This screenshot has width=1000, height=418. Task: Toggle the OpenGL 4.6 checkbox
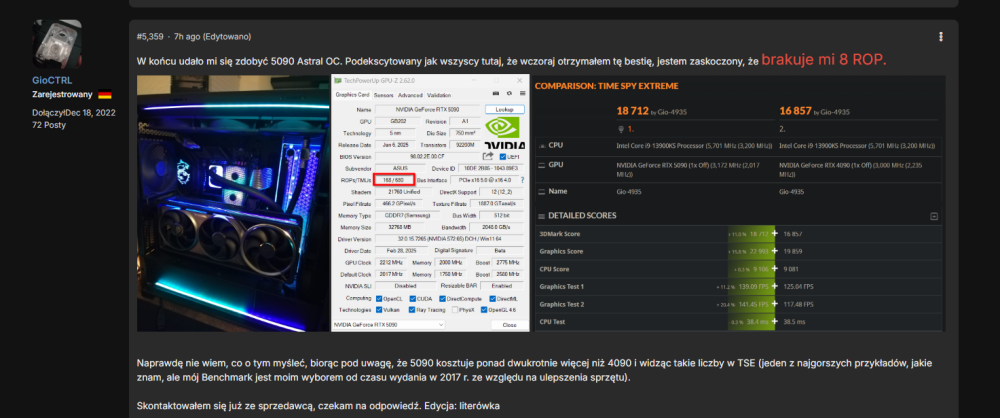coord(485,310)
